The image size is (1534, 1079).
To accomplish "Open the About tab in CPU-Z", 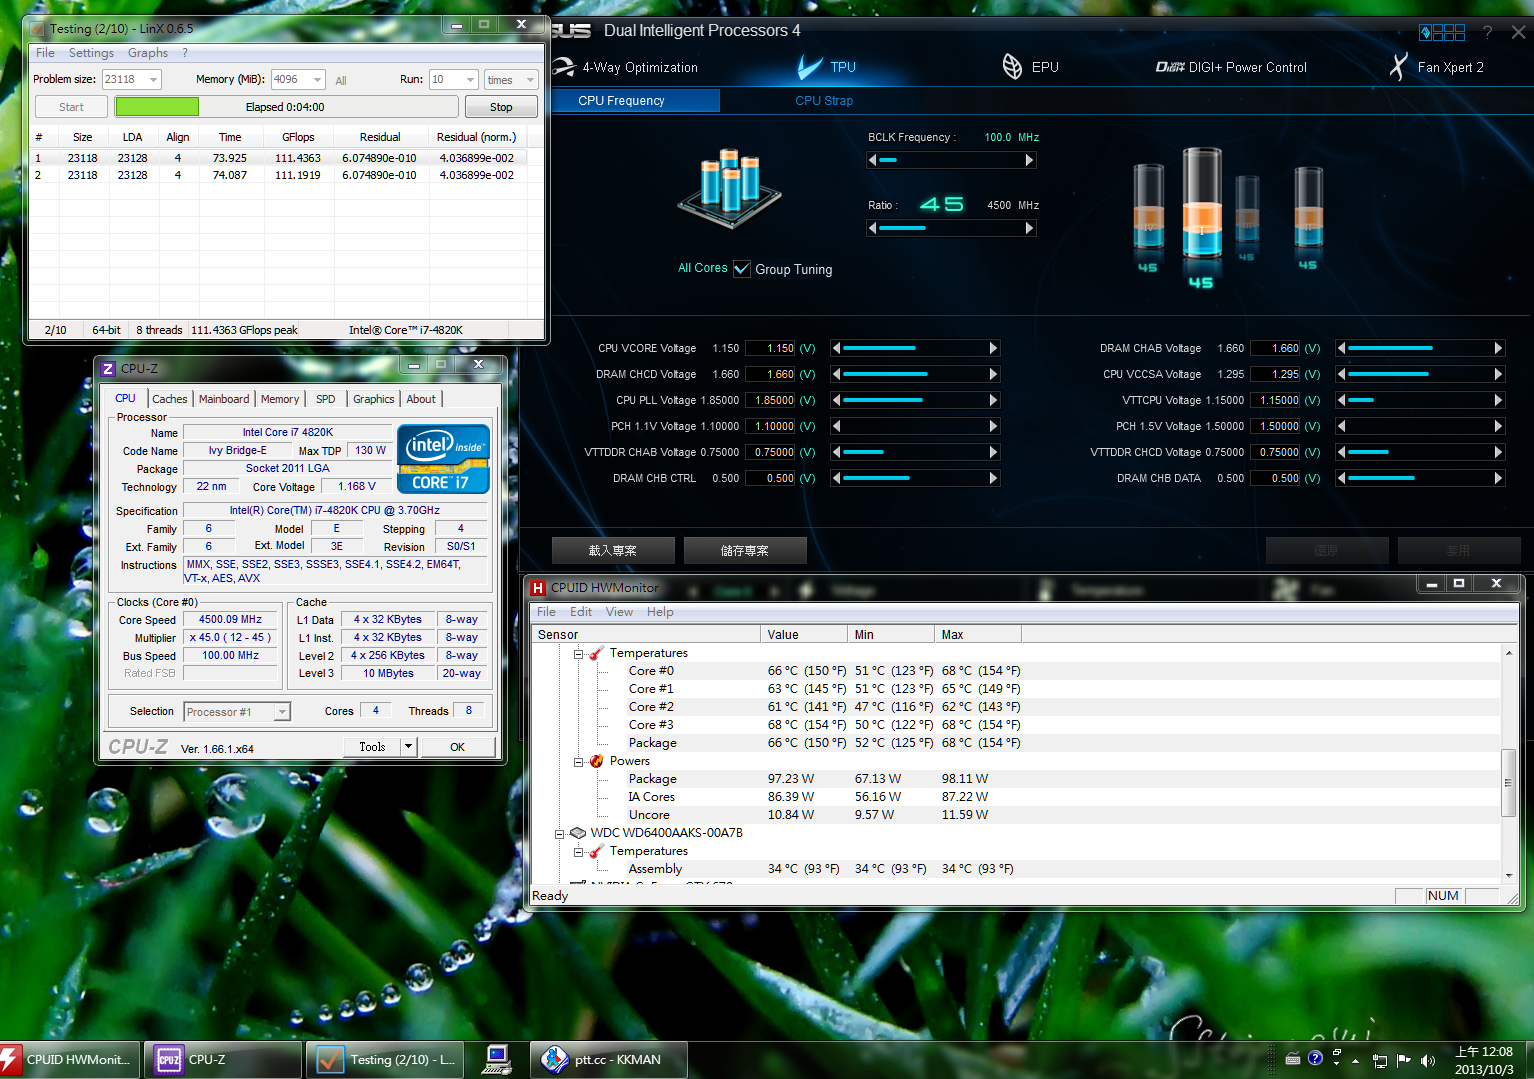I will pyautogui.click(x=421, y=399).
